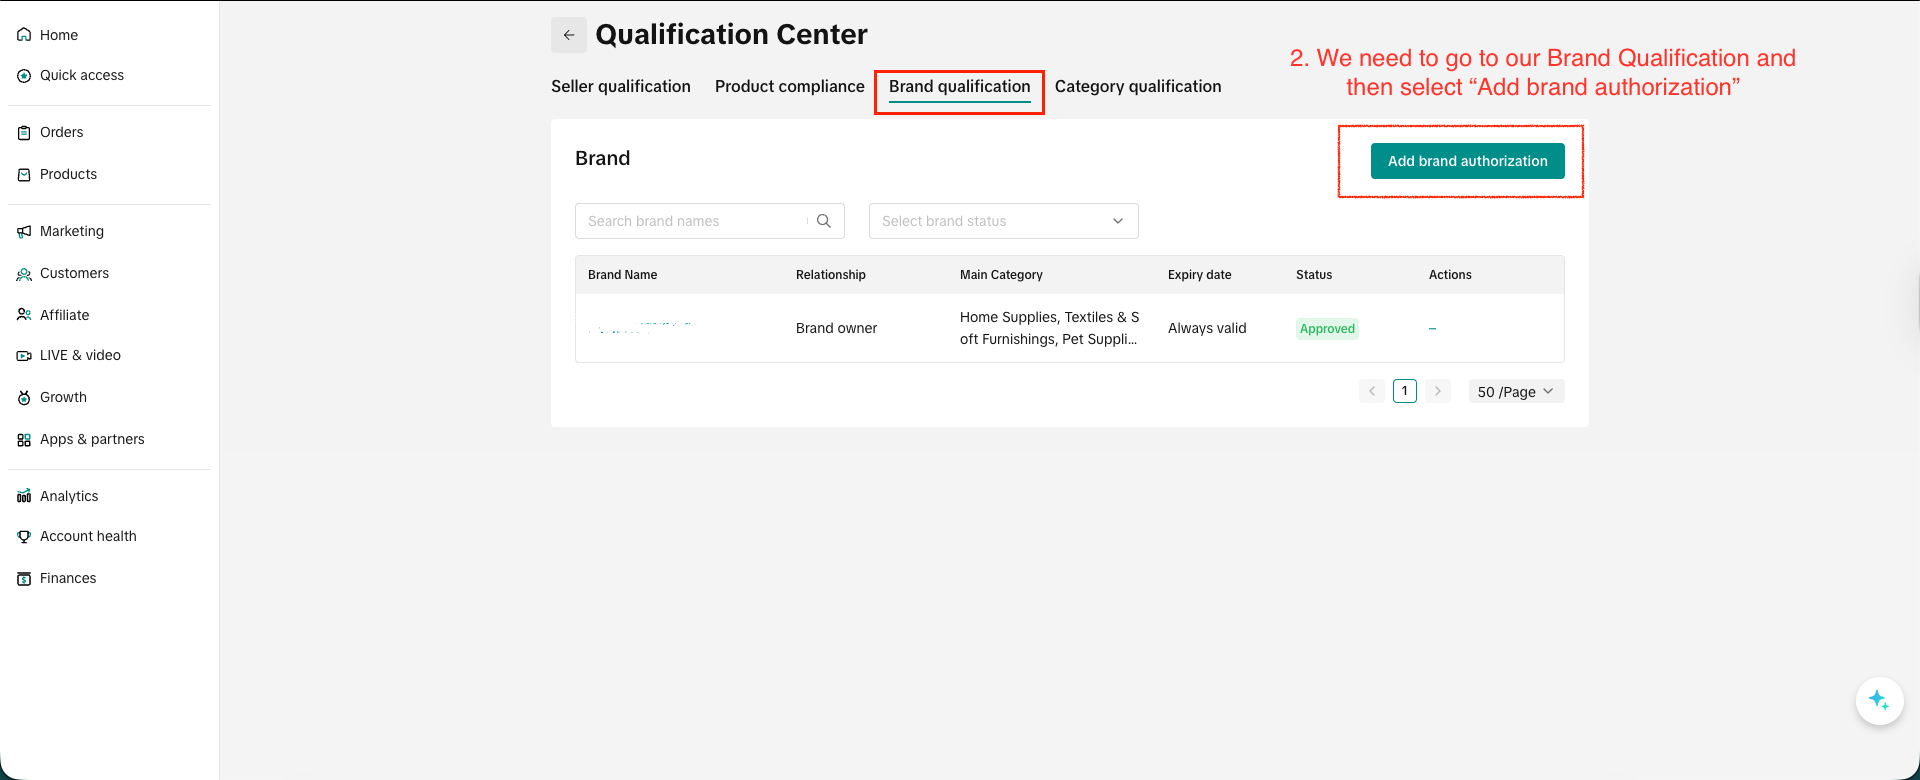This screenshot has height=780, width=1920.
Task: Switch to Category qualification tab
Action: pos(1138,86)
